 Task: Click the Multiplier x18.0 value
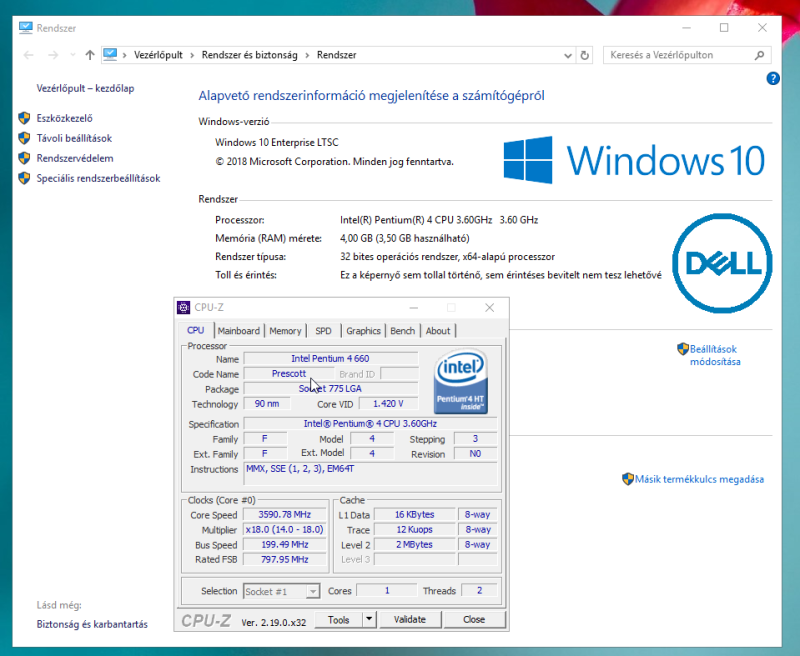(x=285, y=529)
